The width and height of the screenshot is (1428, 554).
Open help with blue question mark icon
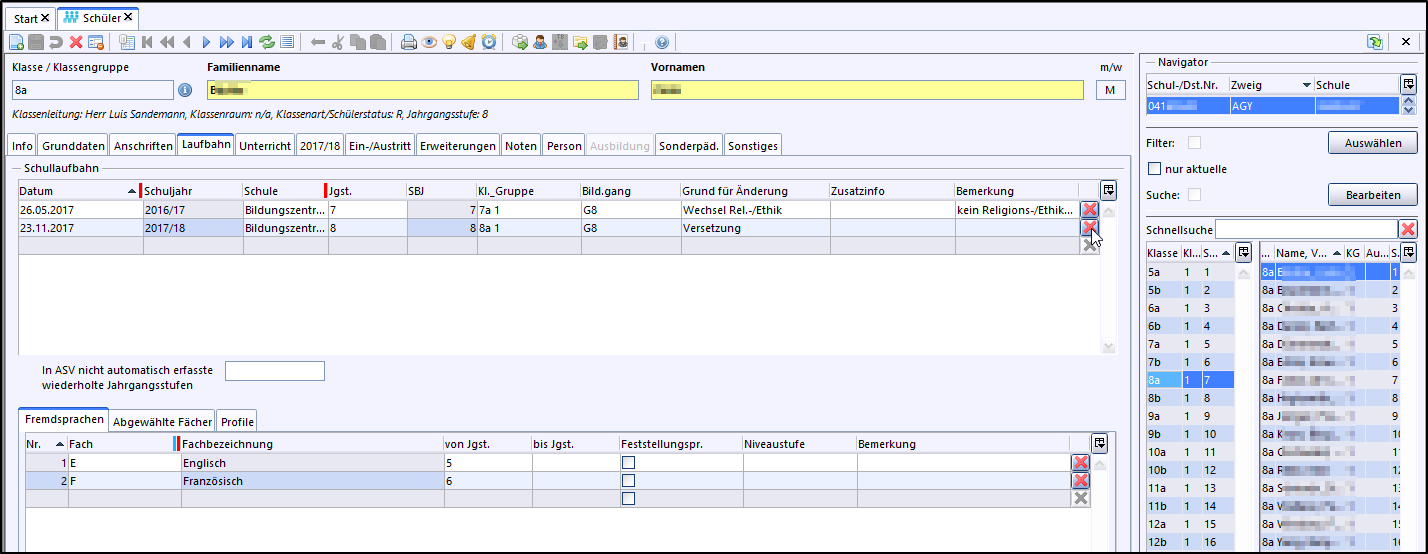click(x=661, y=42)
